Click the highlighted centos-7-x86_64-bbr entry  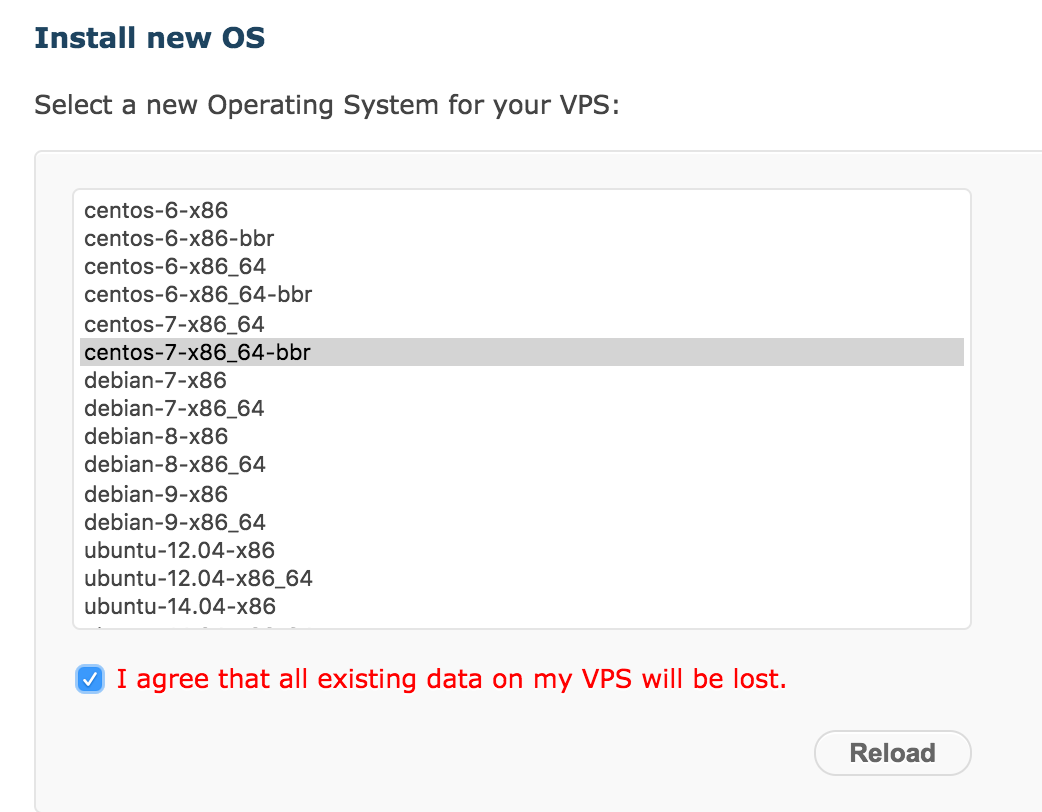pos(198,352)
